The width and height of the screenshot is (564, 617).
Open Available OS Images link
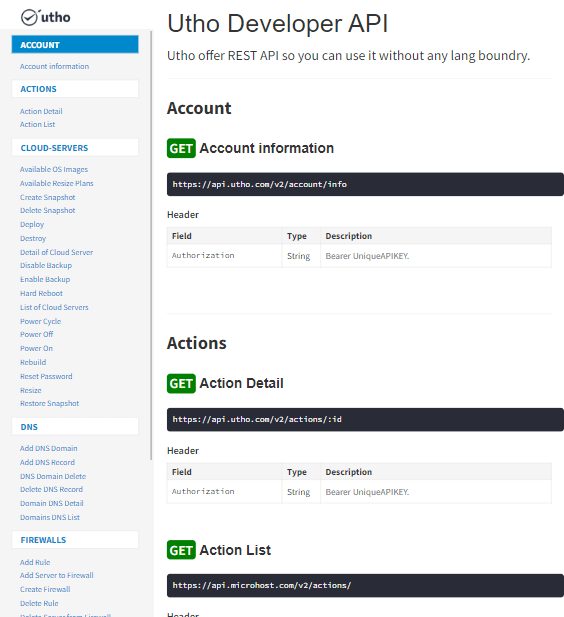(x=54, y=169)
